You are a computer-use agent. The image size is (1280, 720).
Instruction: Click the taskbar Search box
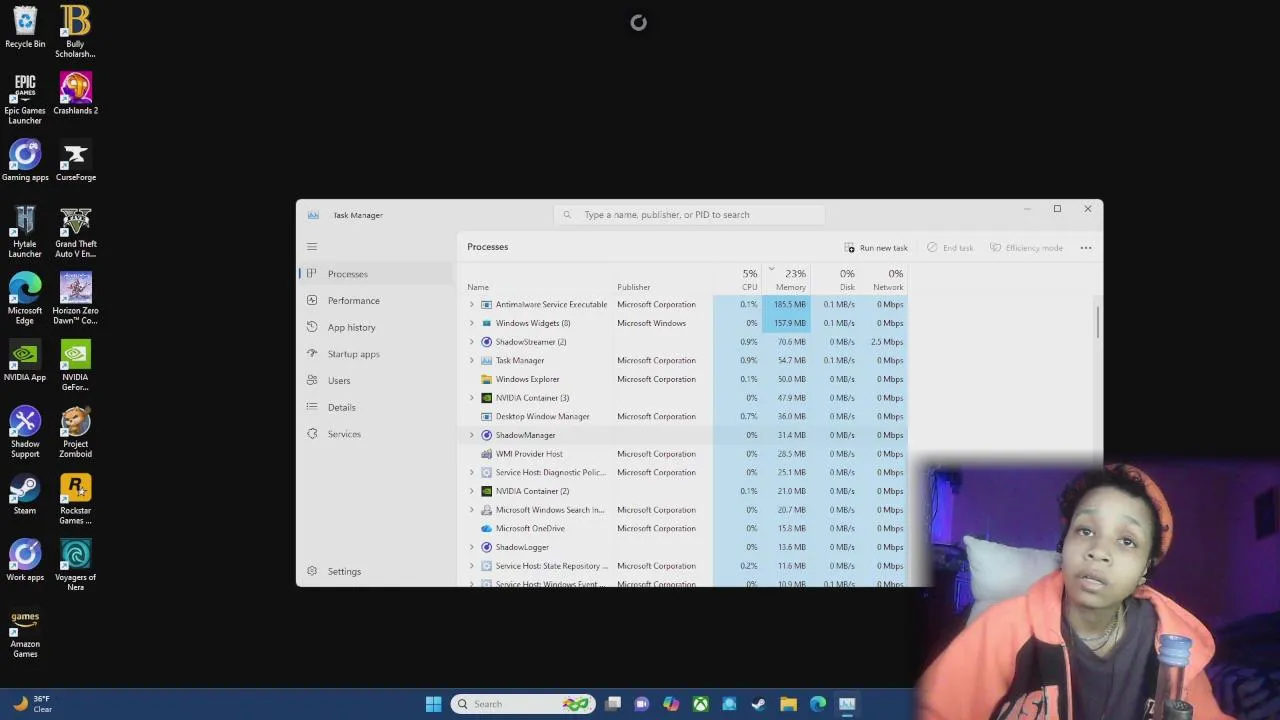click(x=522, y=704)
